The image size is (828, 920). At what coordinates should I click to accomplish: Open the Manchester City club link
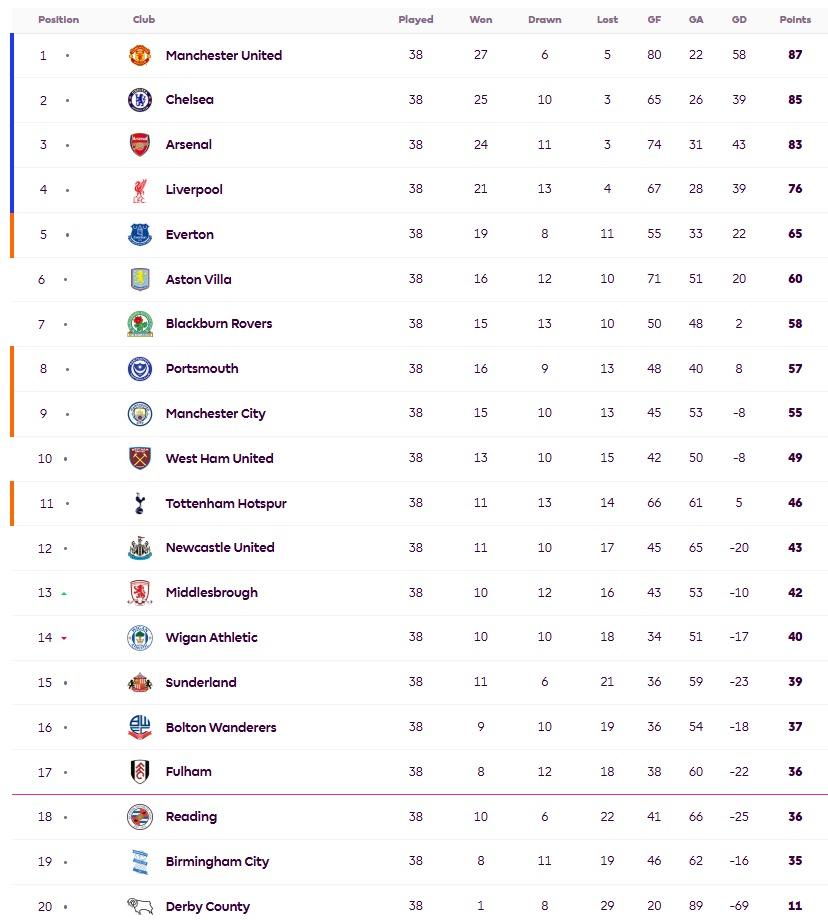[x=215, y=413]
